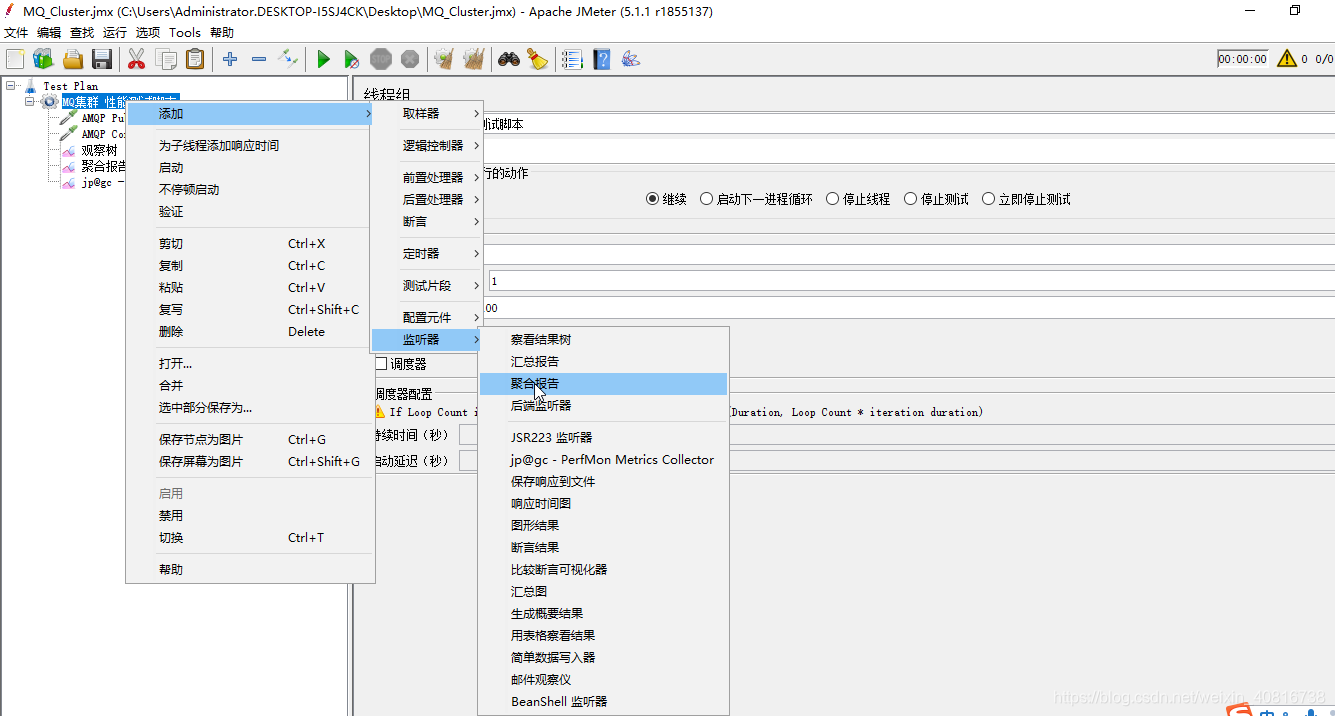The height and width of the screenshot is (716, 1335).
Task: Choose 用表格察看结果 listener
Action: click(604, 635)
